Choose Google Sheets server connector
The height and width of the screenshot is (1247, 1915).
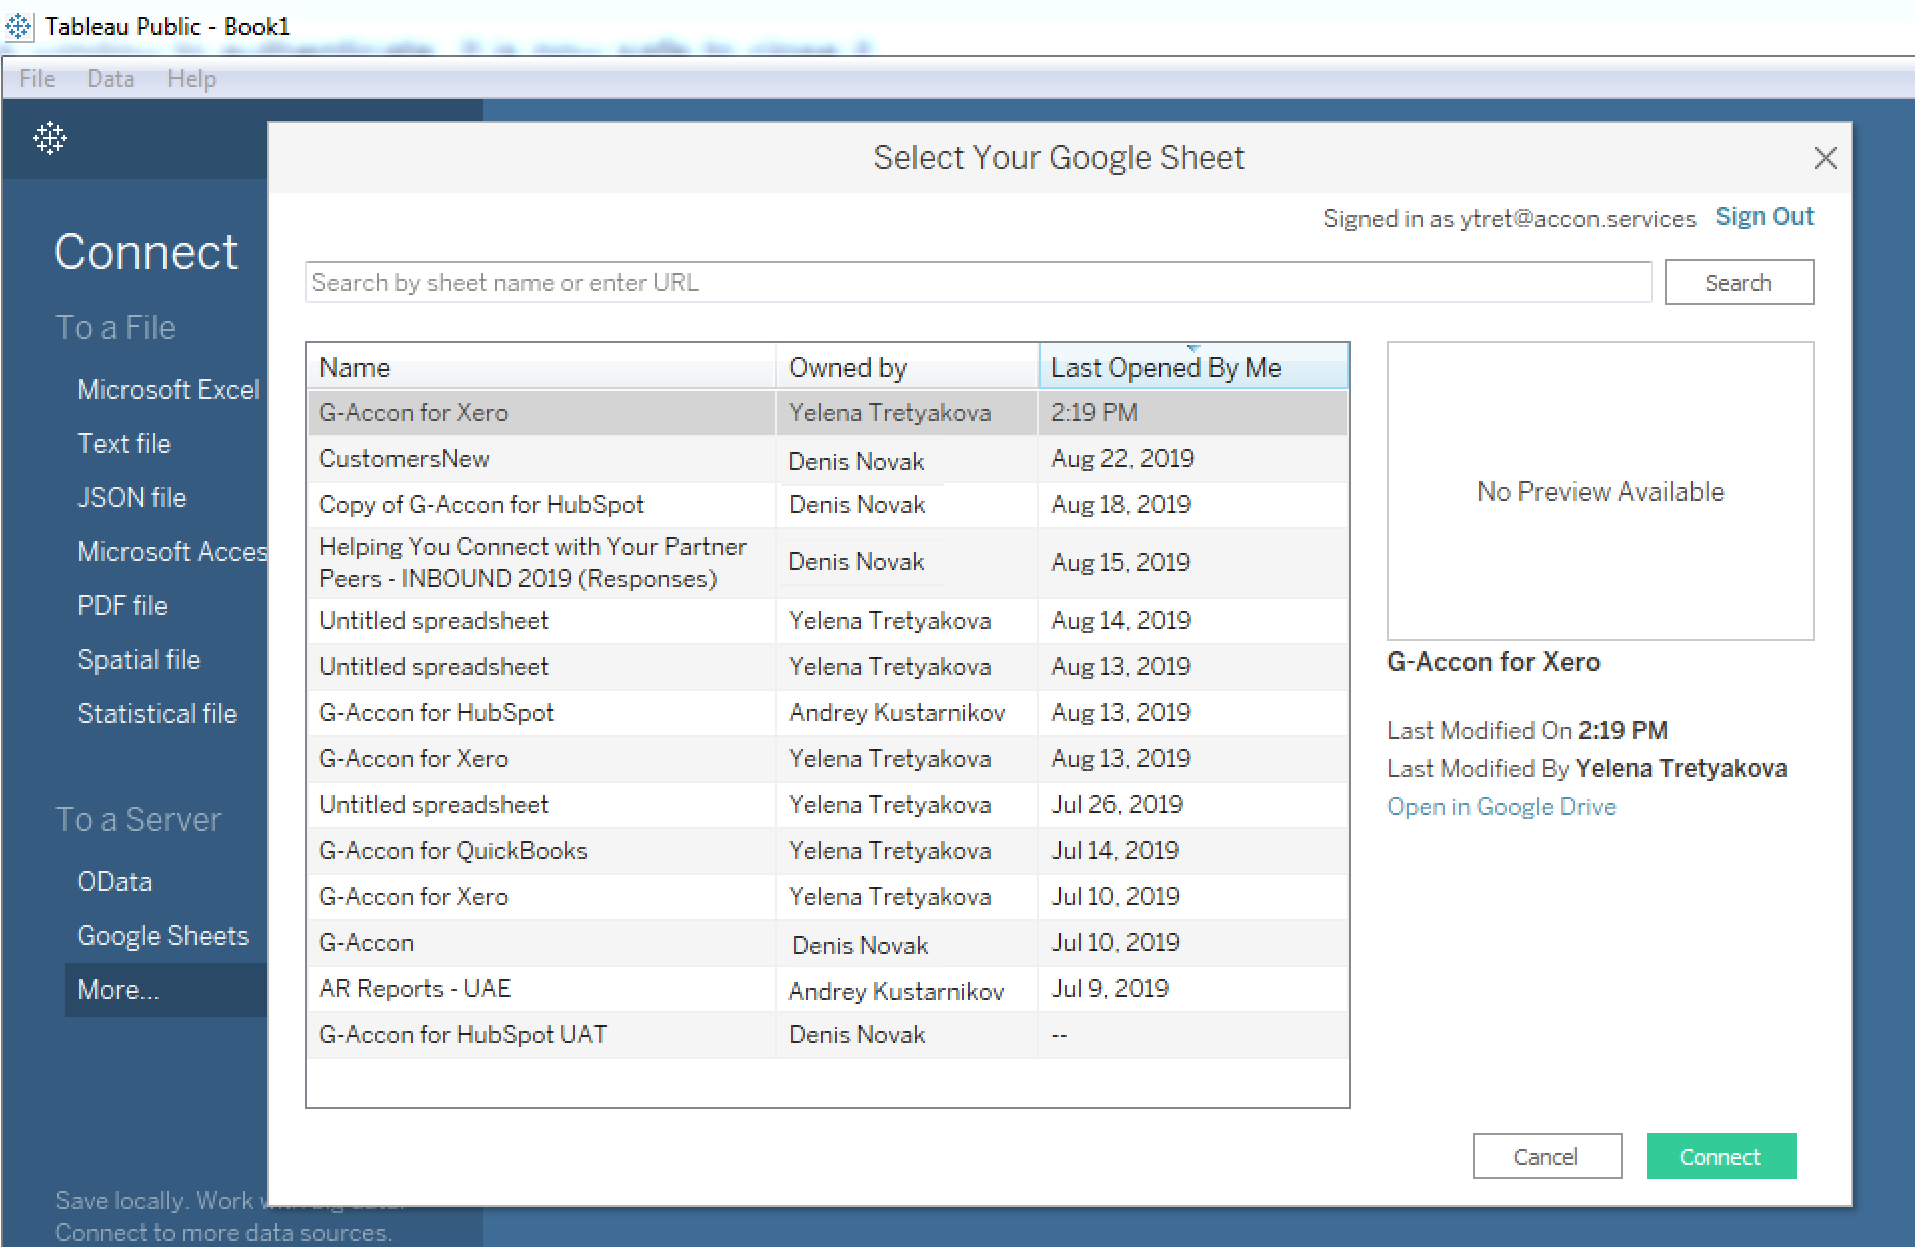pyautogui.click(x=163, y=936)
